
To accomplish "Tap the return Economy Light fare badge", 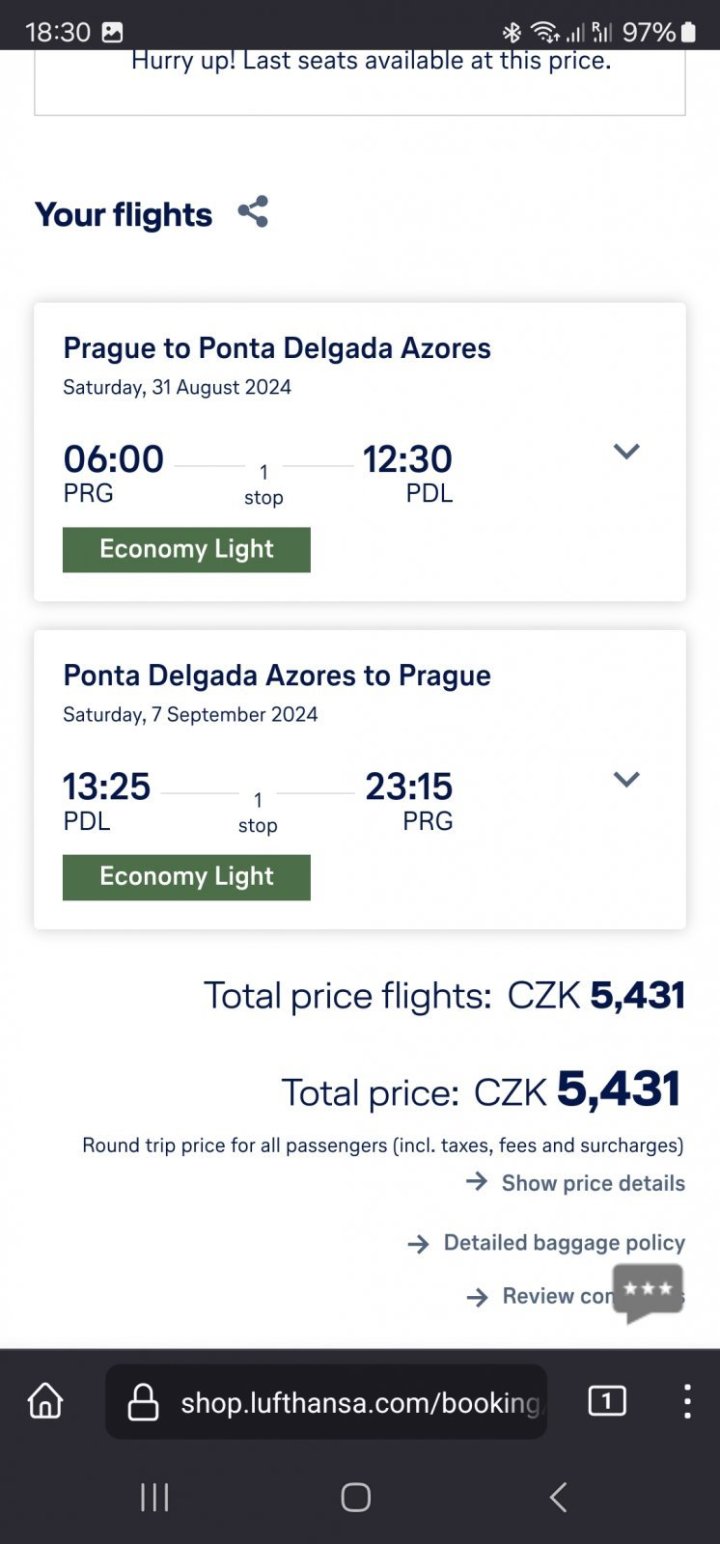I will (187, 877).
